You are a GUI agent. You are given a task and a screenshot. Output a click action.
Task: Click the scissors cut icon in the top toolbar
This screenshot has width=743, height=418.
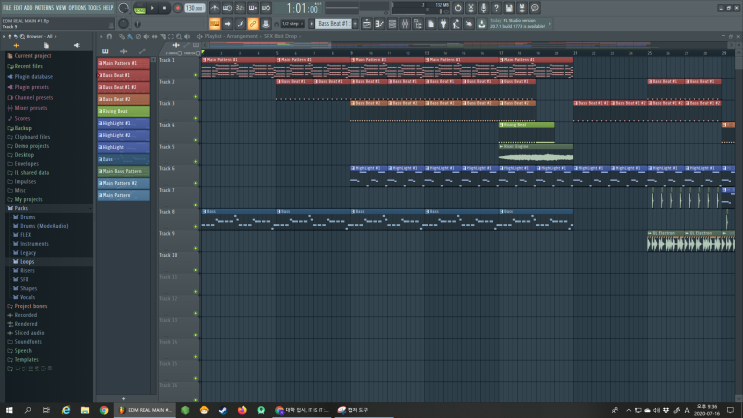pos(471,8)
